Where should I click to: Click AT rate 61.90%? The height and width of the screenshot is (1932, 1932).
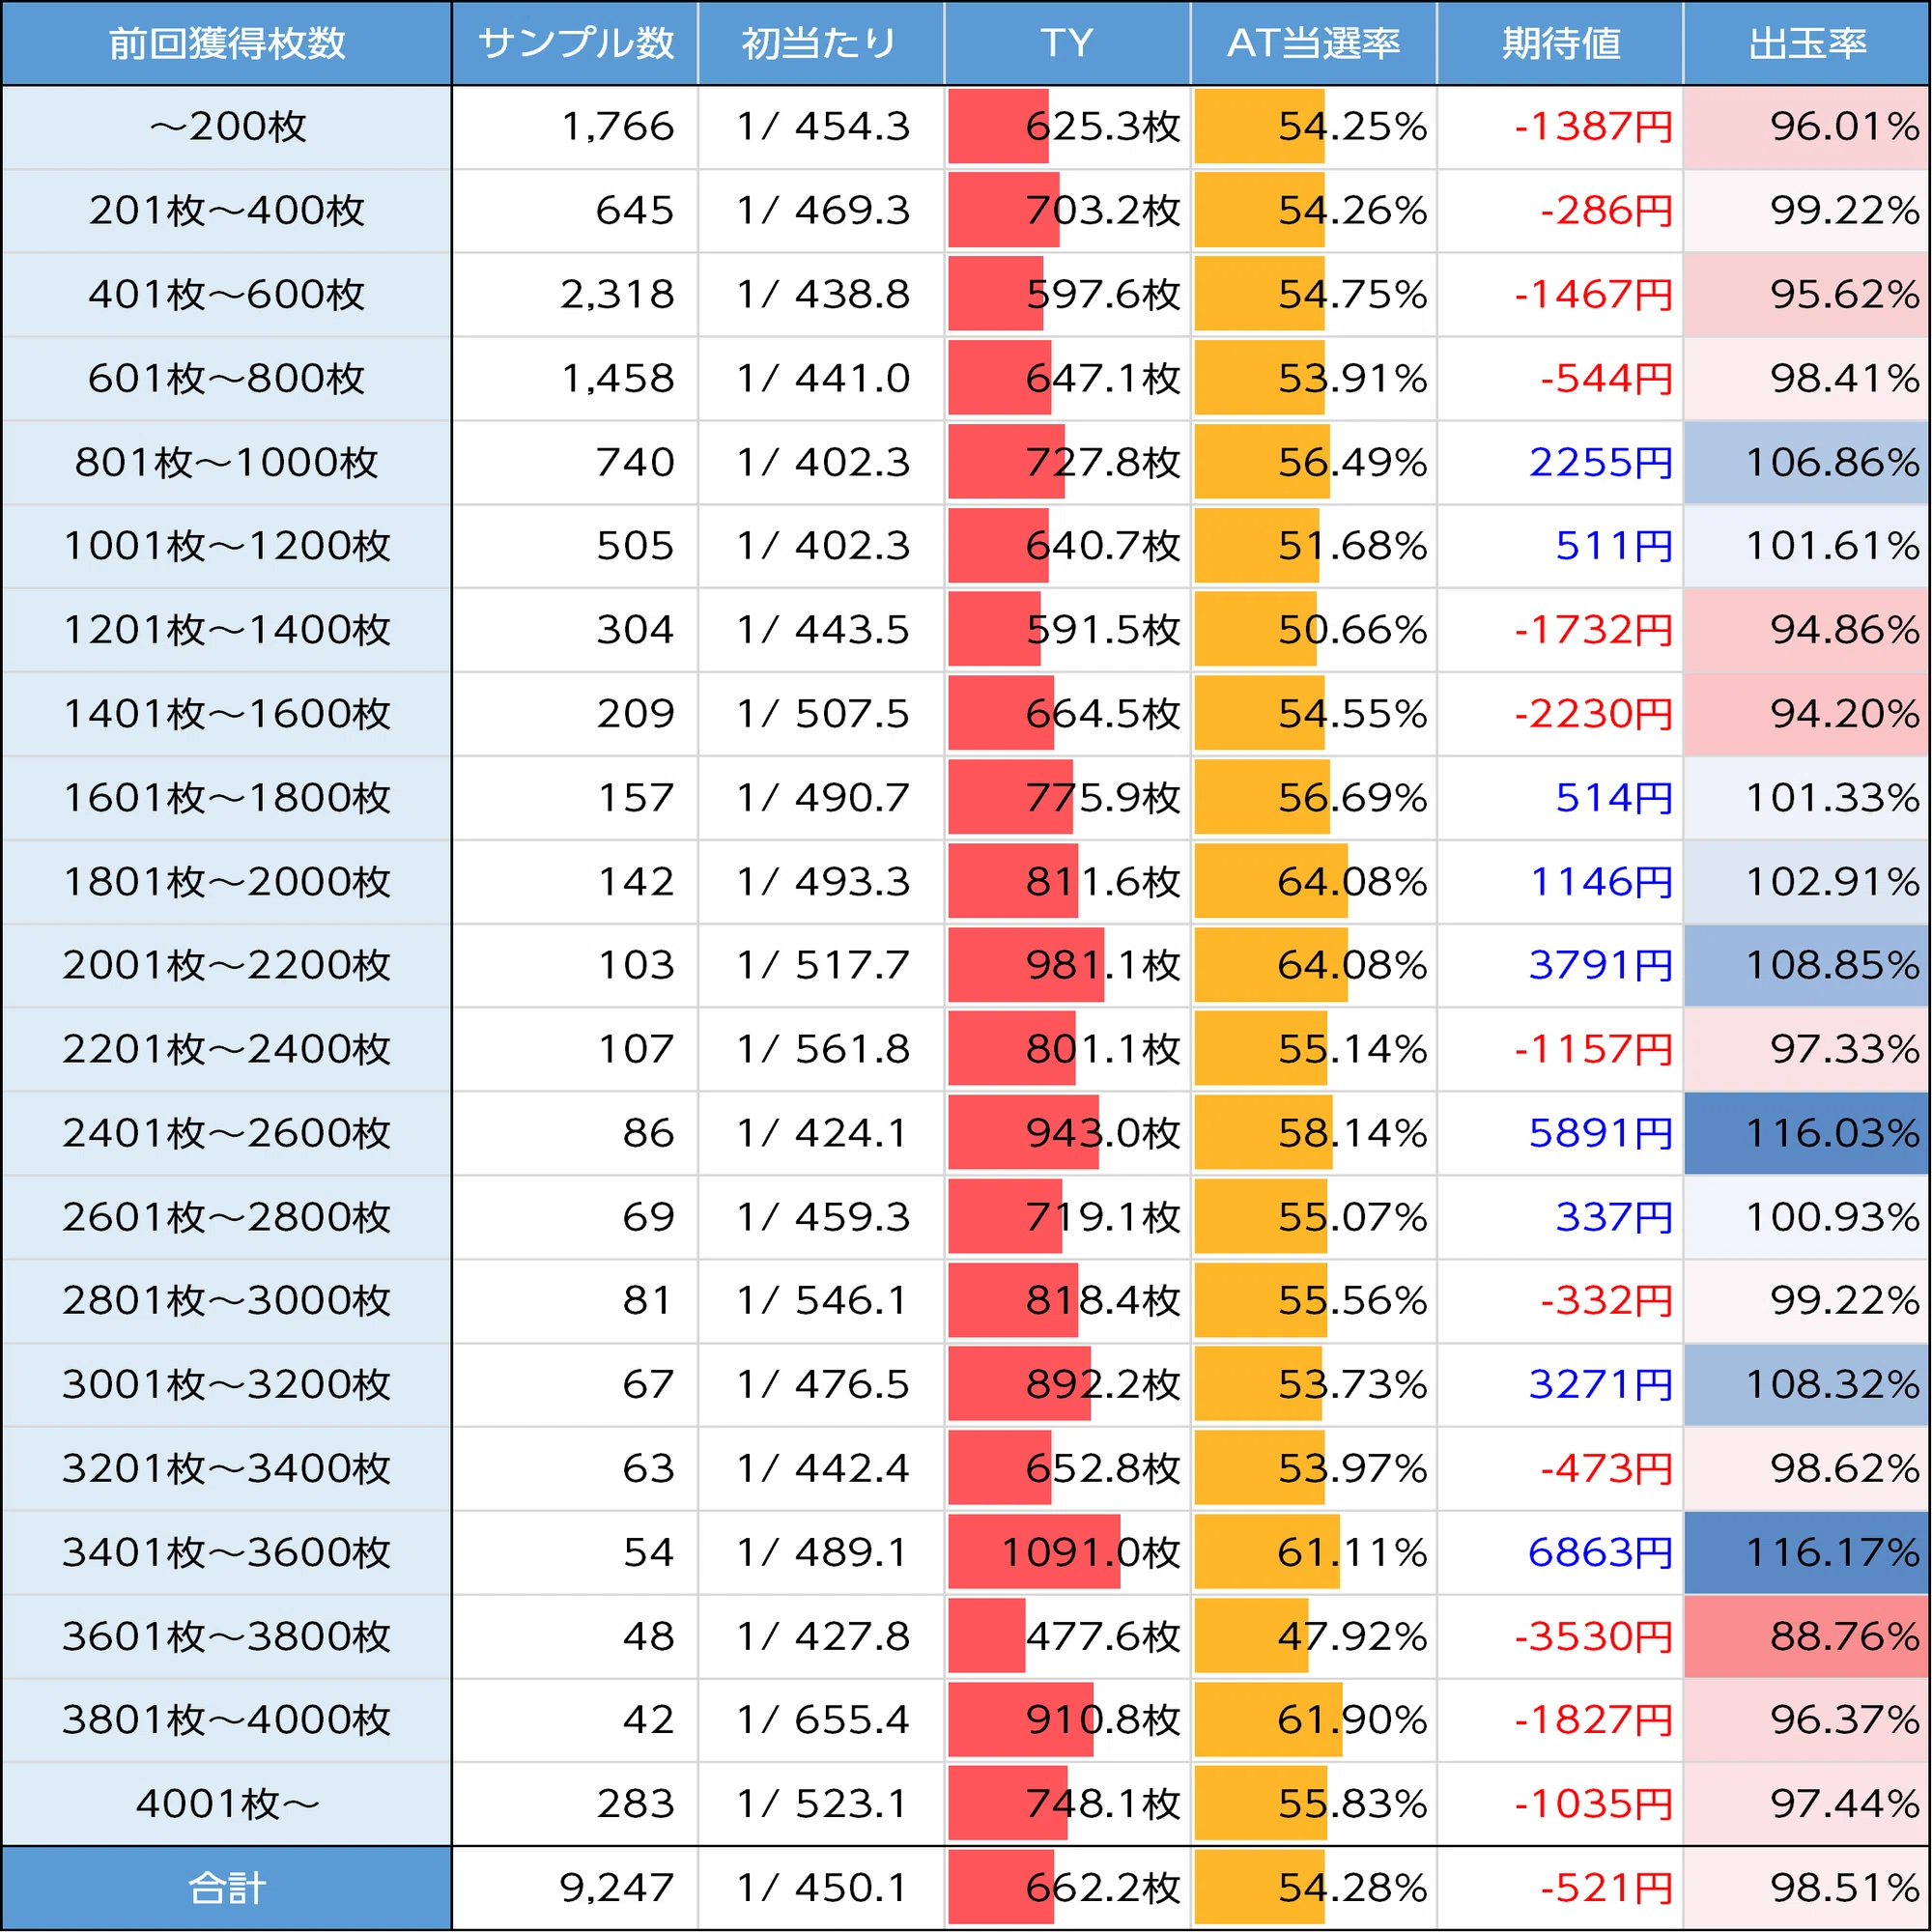(x=1353, y=1719)
